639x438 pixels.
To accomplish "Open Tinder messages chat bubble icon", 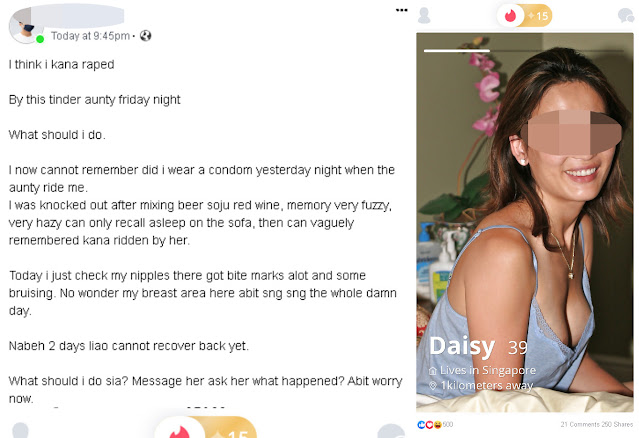I will (626, 16).
